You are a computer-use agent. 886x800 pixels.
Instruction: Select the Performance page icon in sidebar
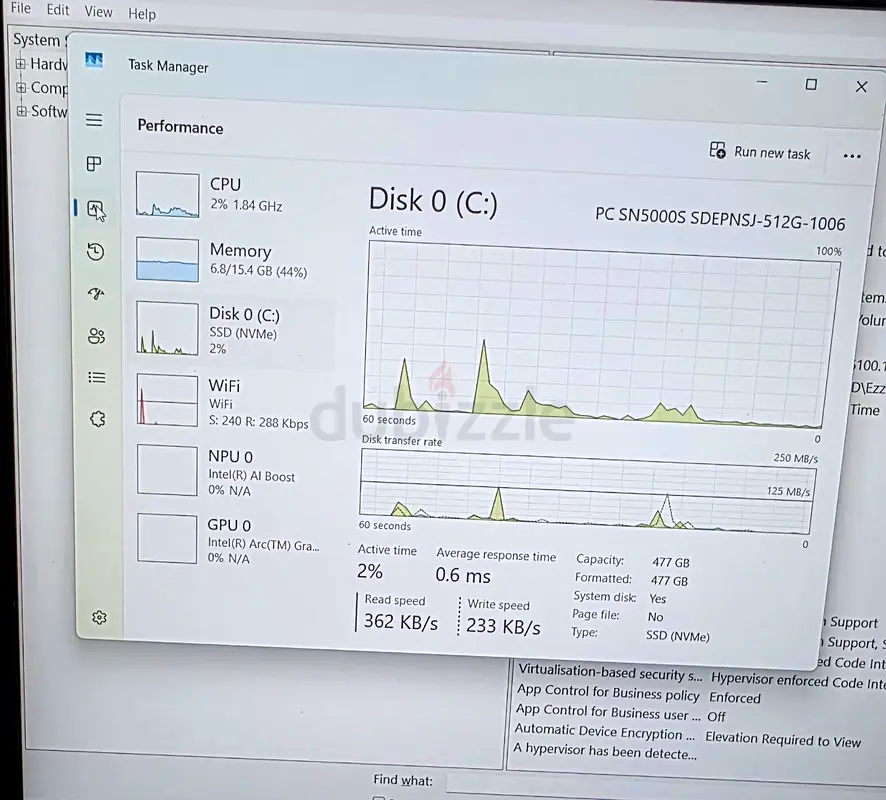[x=95, y=209]
